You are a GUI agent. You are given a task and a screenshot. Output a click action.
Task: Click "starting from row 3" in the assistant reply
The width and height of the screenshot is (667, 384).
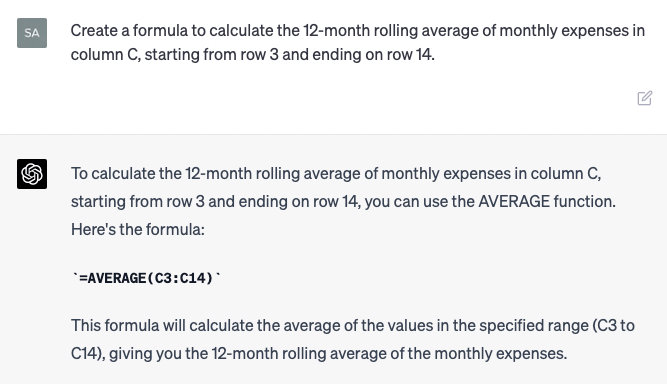tap(138, 201)
